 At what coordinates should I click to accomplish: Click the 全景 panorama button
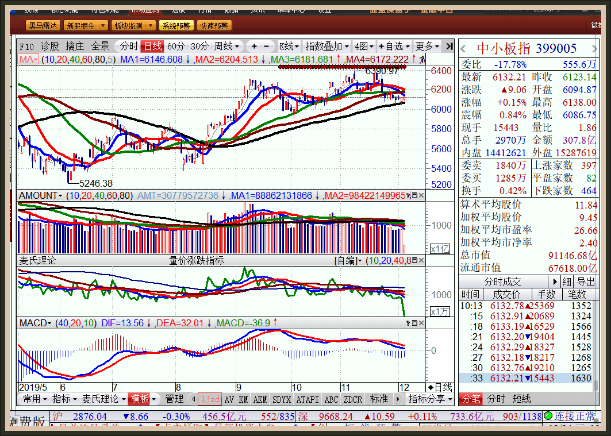100,46
